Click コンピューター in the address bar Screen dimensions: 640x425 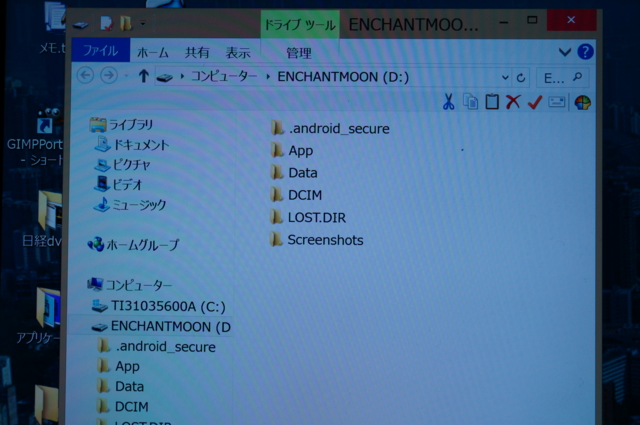tap(224, 76)
